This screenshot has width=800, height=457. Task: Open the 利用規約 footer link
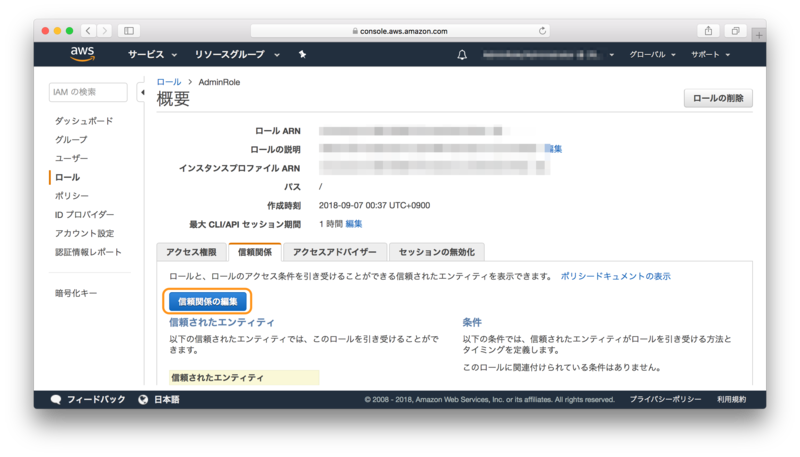(x=732, y=399)
